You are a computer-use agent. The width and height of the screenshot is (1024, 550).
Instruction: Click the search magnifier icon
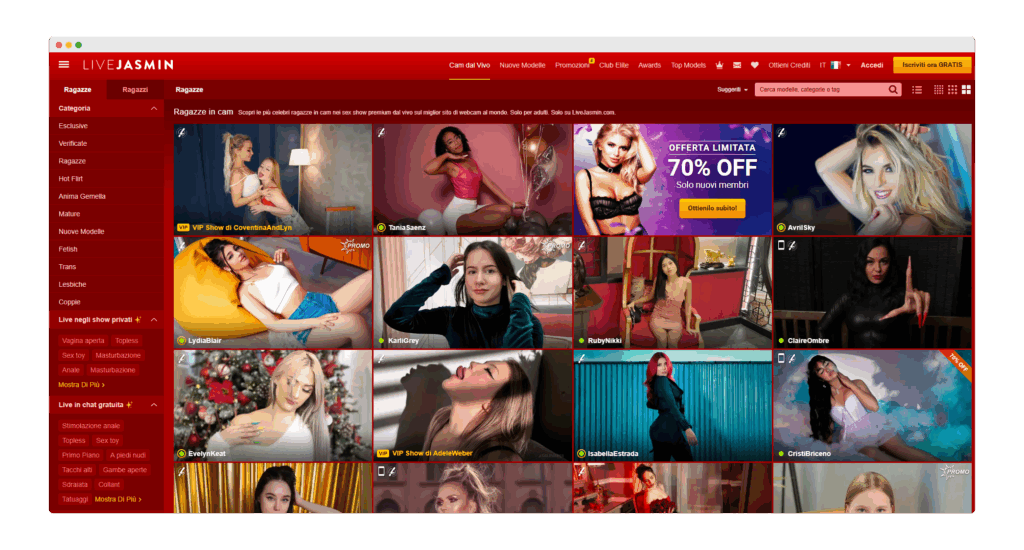[x=893, y=90]
